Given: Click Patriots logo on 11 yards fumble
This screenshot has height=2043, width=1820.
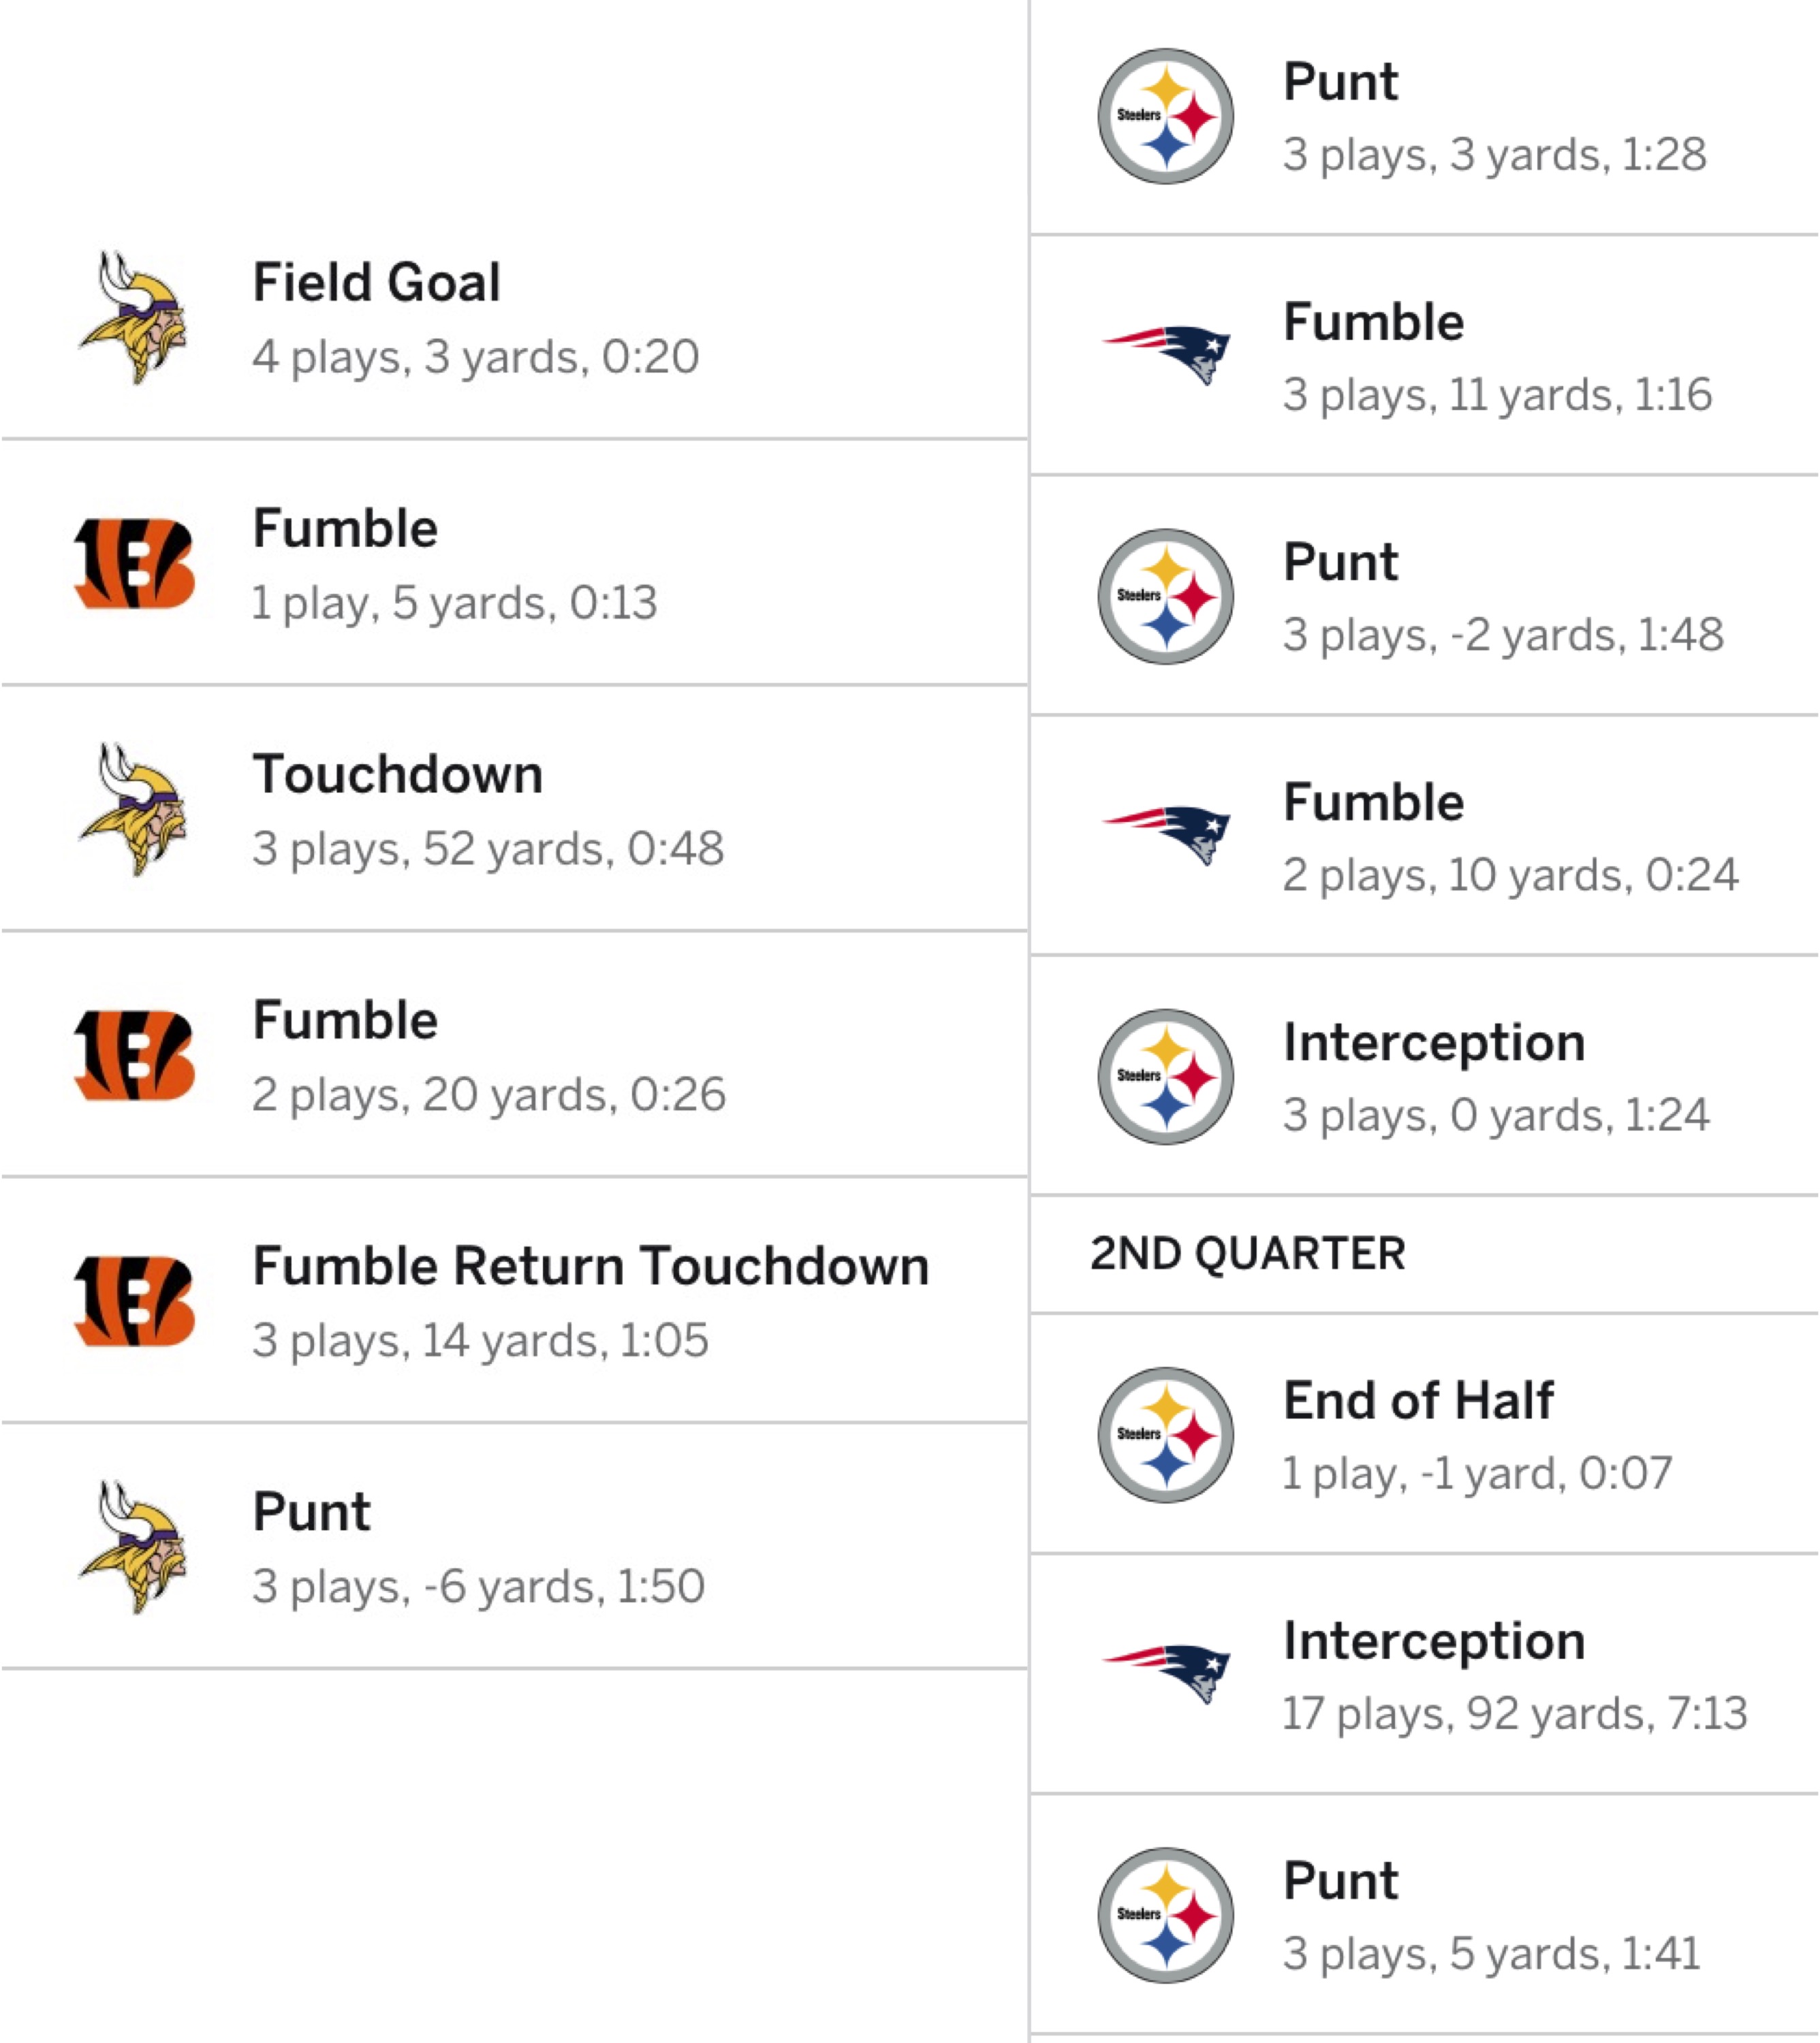Looking at the screenshot, I should click(x=1166, y=355).
